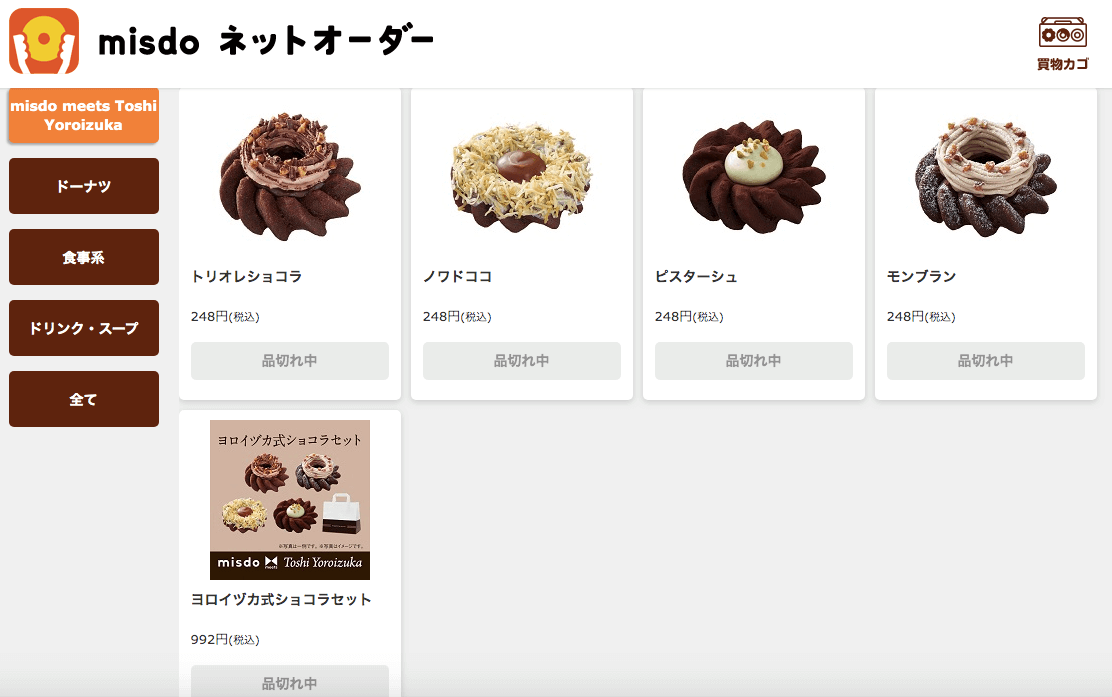
Task: Click the ピスターシュ donut image
Action: point(754,175)
